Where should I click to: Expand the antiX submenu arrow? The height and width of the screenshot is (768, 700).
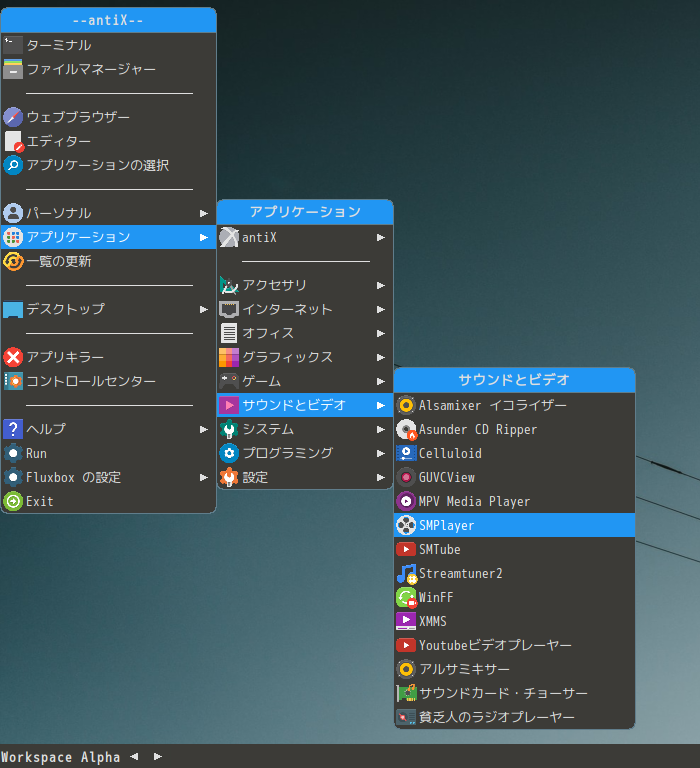(381, 238)
